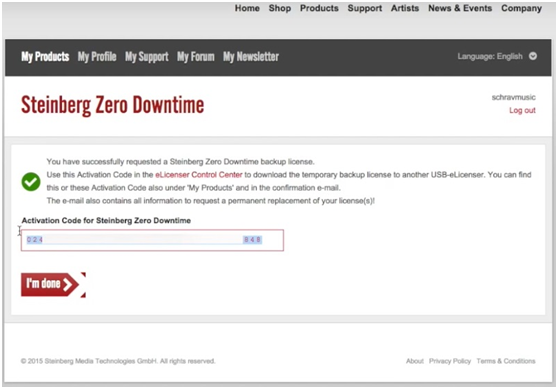
Task: Switch to the My Newsletter tab
Action: (x=251, y=57)
